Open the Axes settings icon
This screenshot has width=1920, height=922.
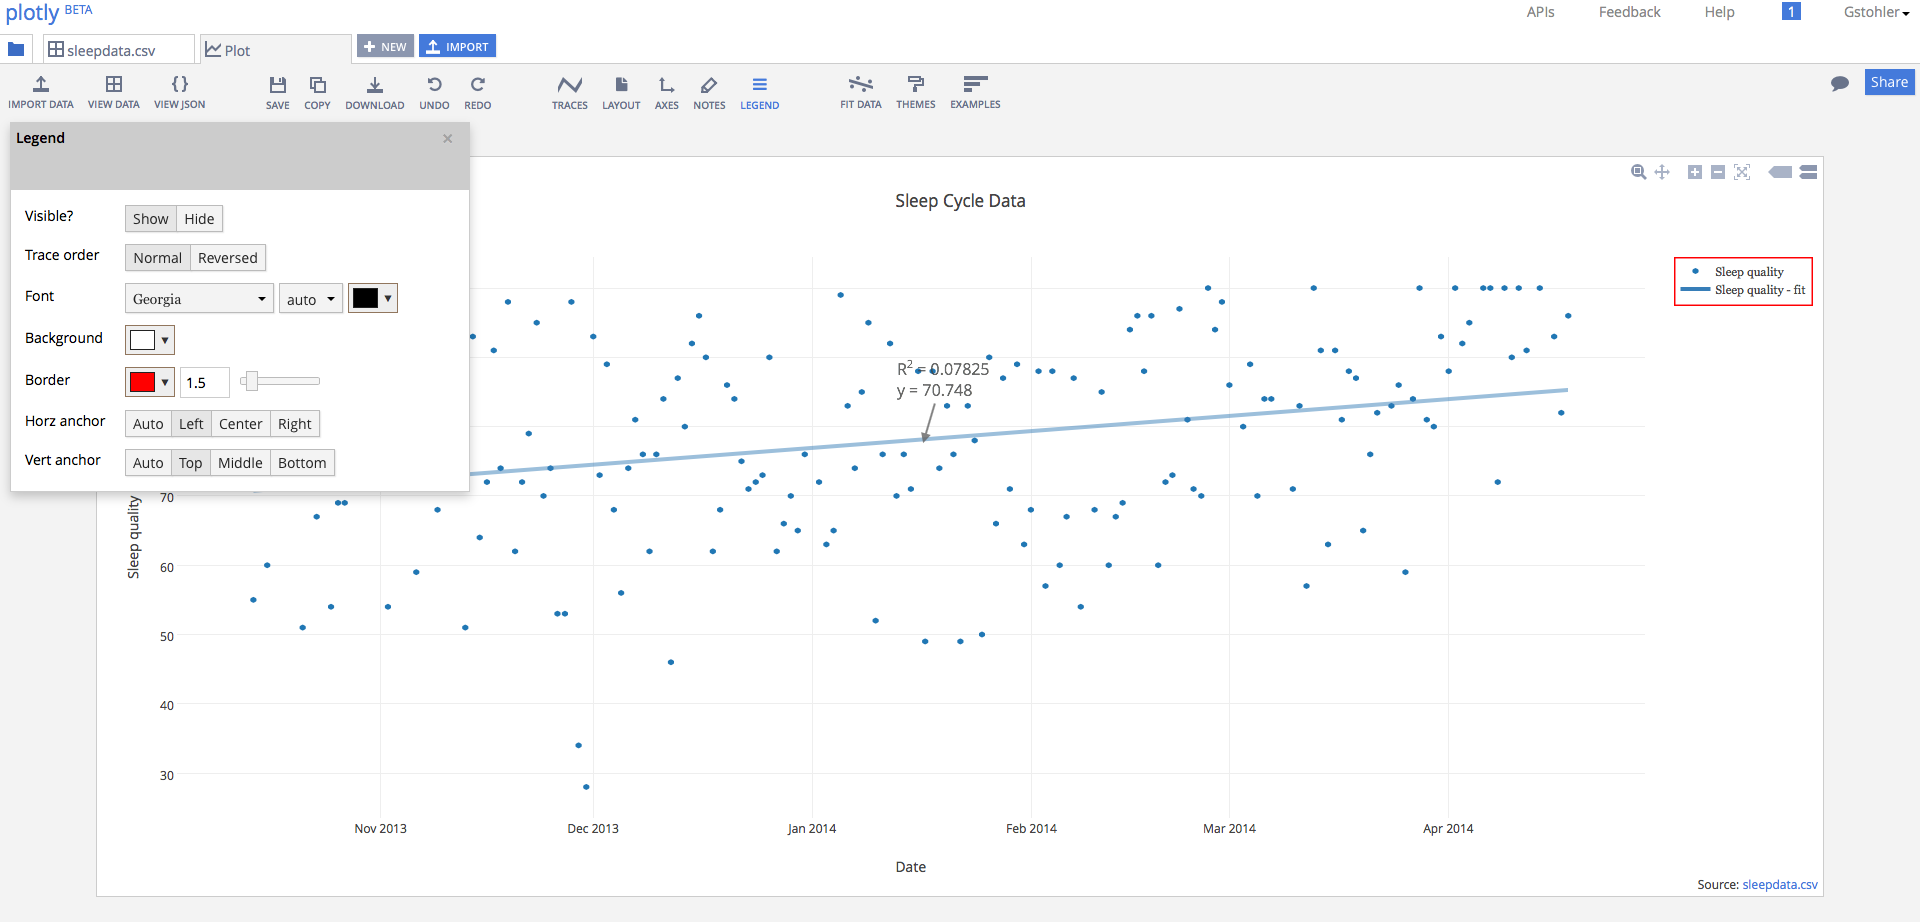pos(665,92)
